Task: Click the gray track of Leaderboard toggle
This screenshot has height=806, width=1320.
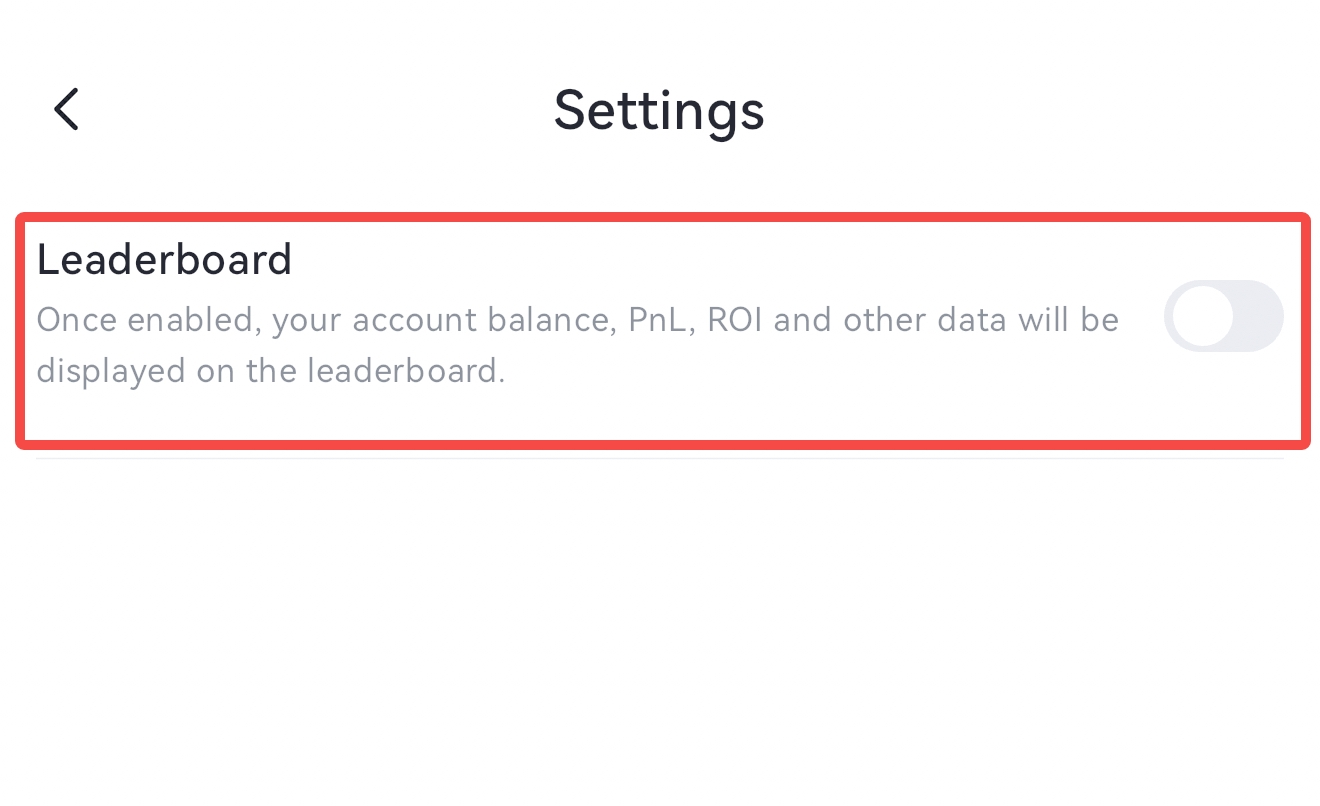Action: pyautogui.click(x=1256, y=316)
